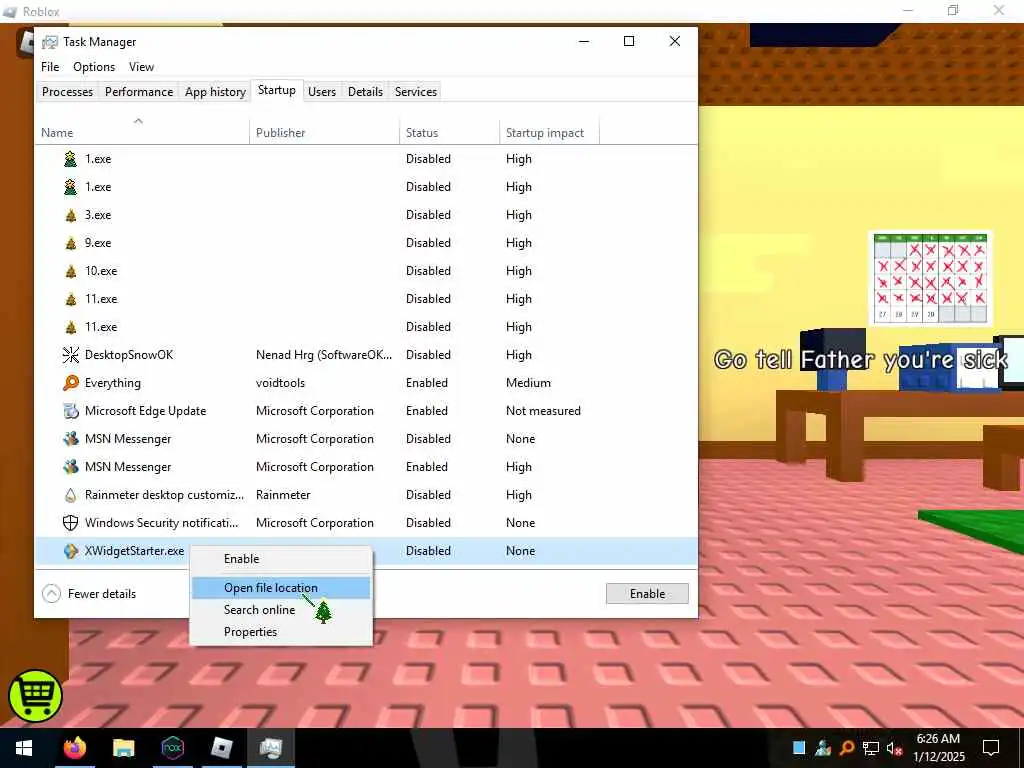The height and width of the screenshot is (768, 1024).
Task: Choose Enable in the context menu
Action: [281, 559]
